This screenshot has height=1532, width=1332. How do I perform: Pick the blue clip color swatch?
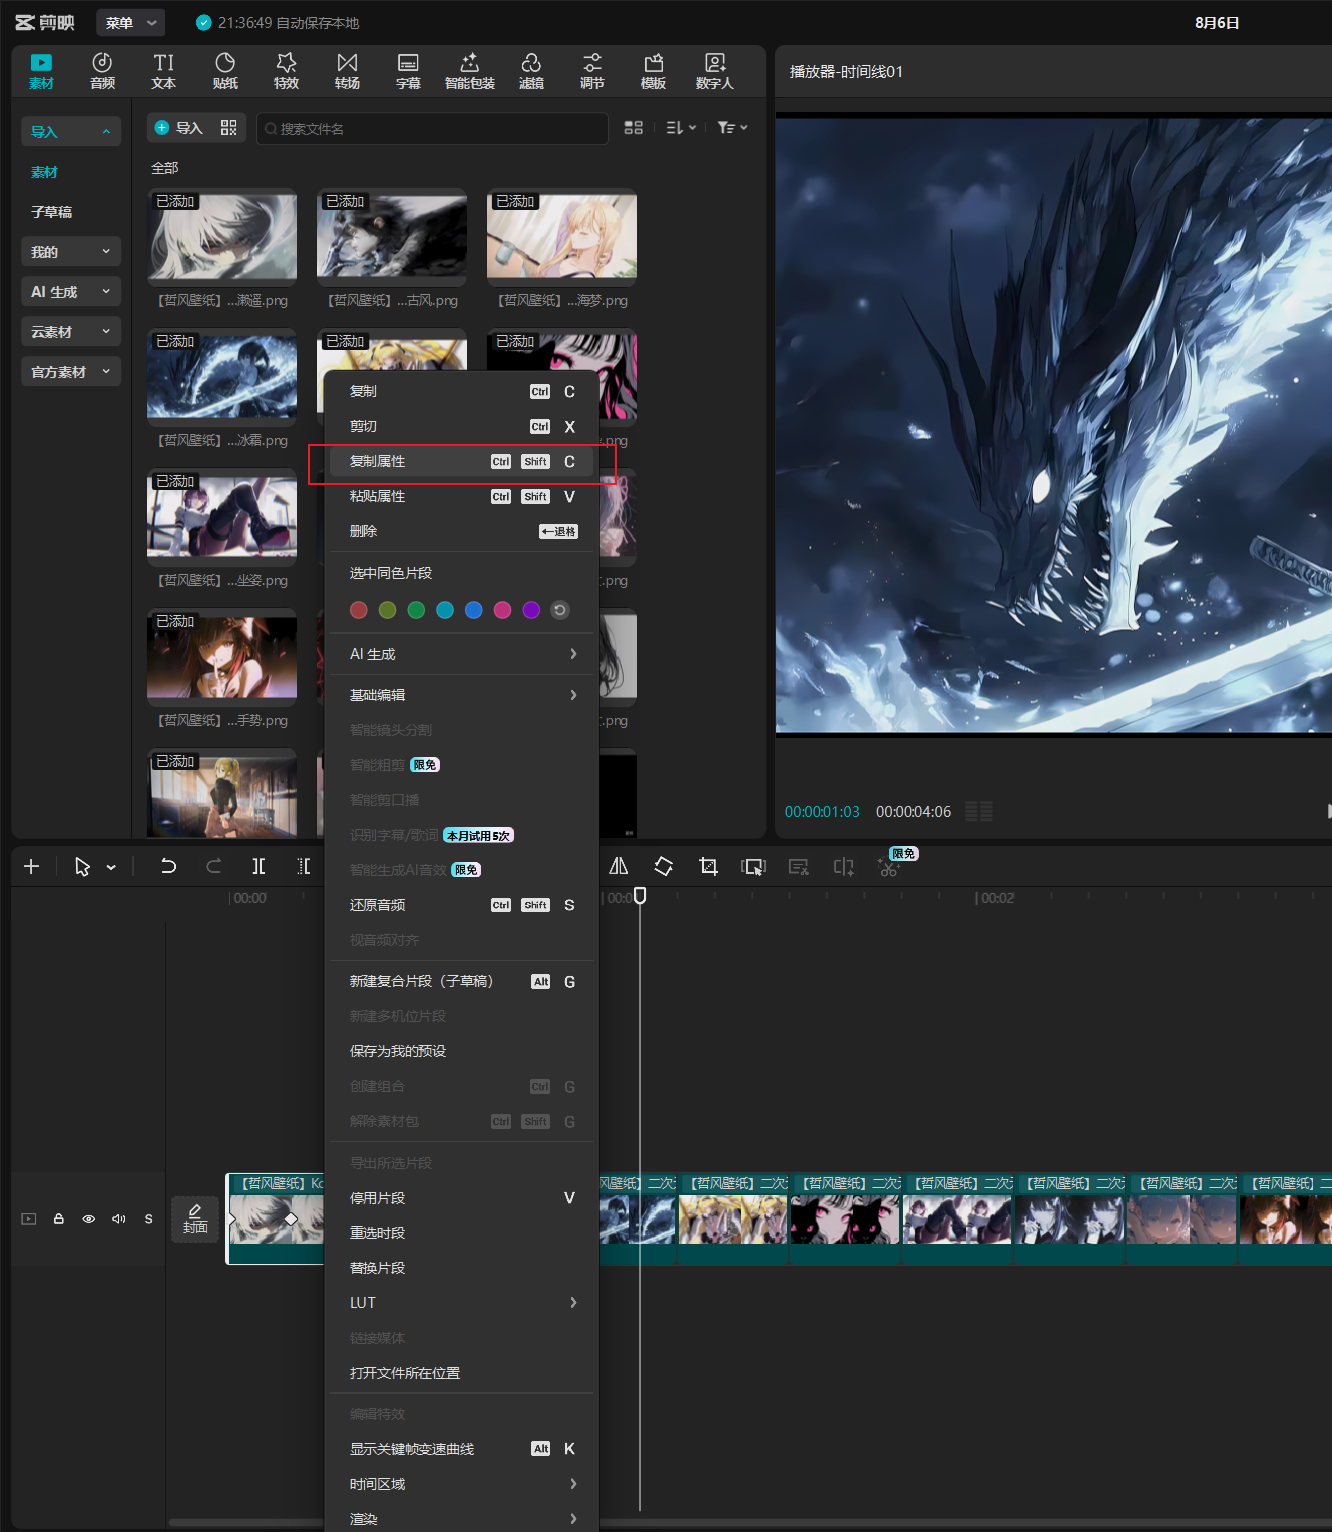tap(474, 610)
